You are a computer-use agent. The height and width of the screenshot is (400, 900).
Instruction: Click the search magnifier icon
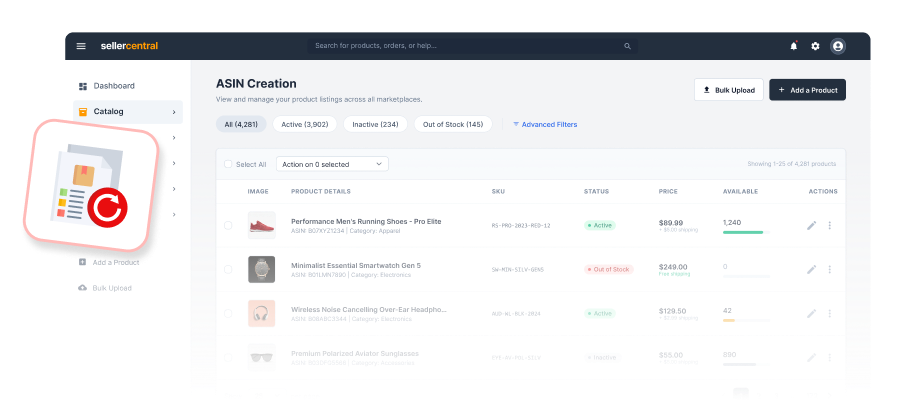627,46
